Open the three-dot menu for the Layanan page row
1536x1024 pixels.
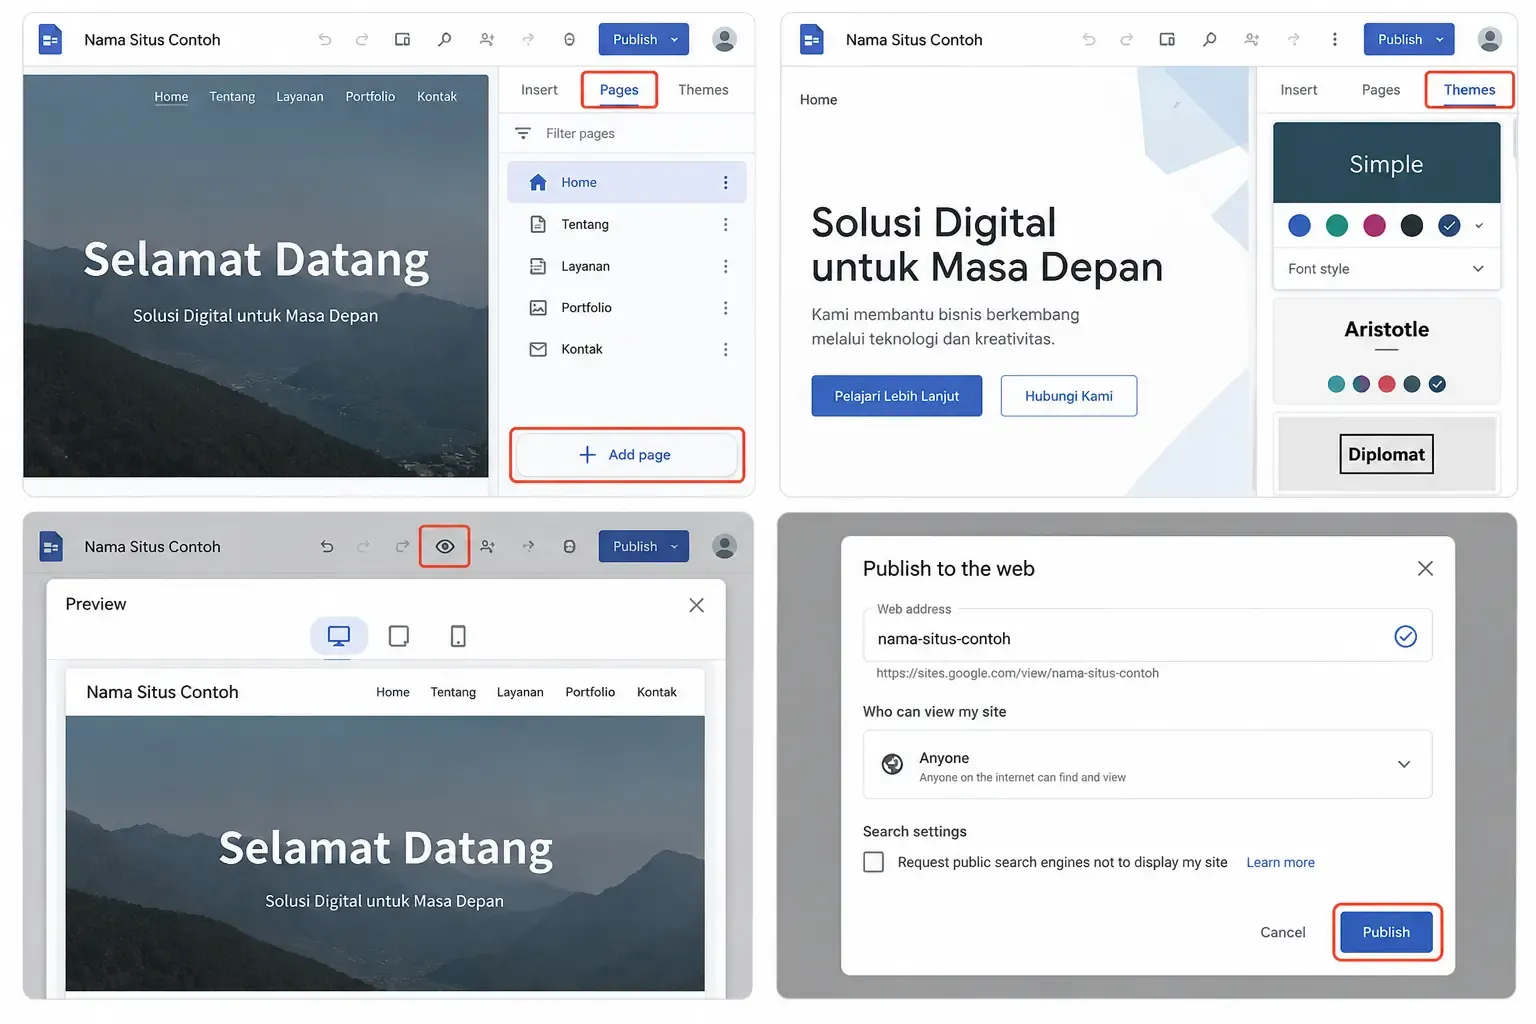(x=726, y=267)
